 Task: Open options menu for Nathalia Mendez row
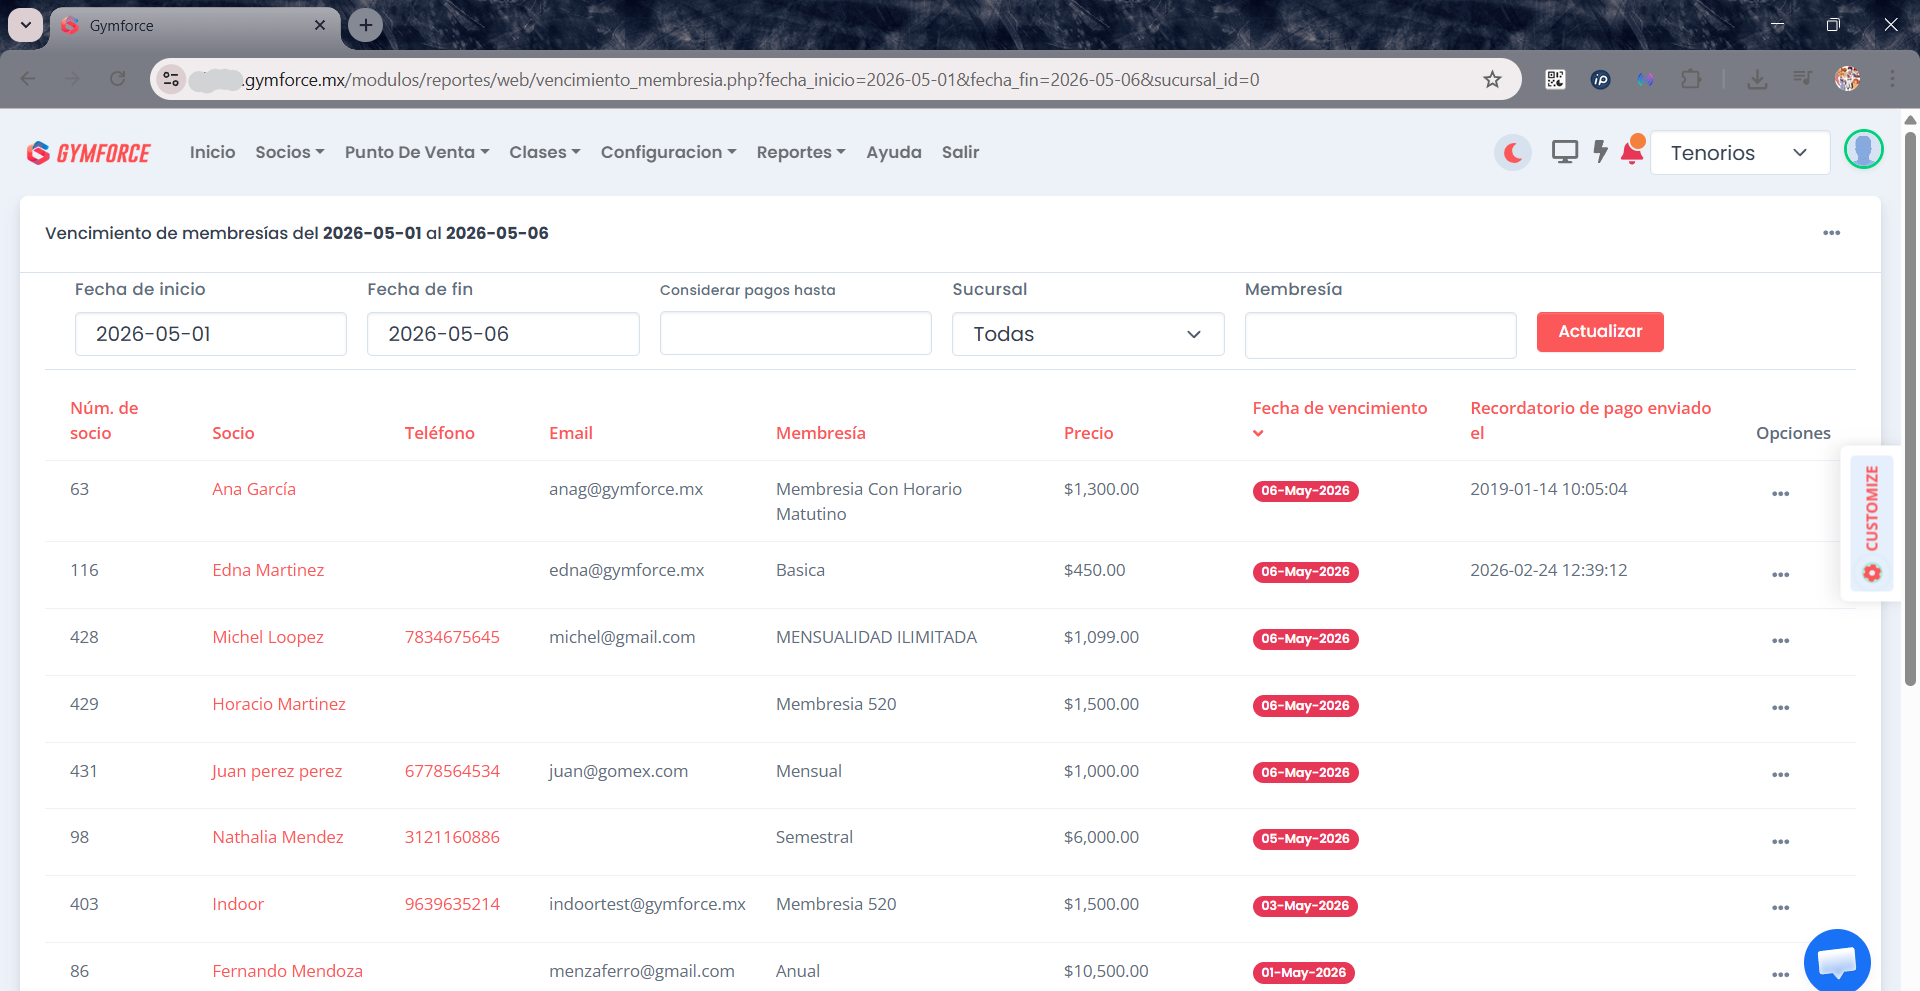(x=1780, y=842)
